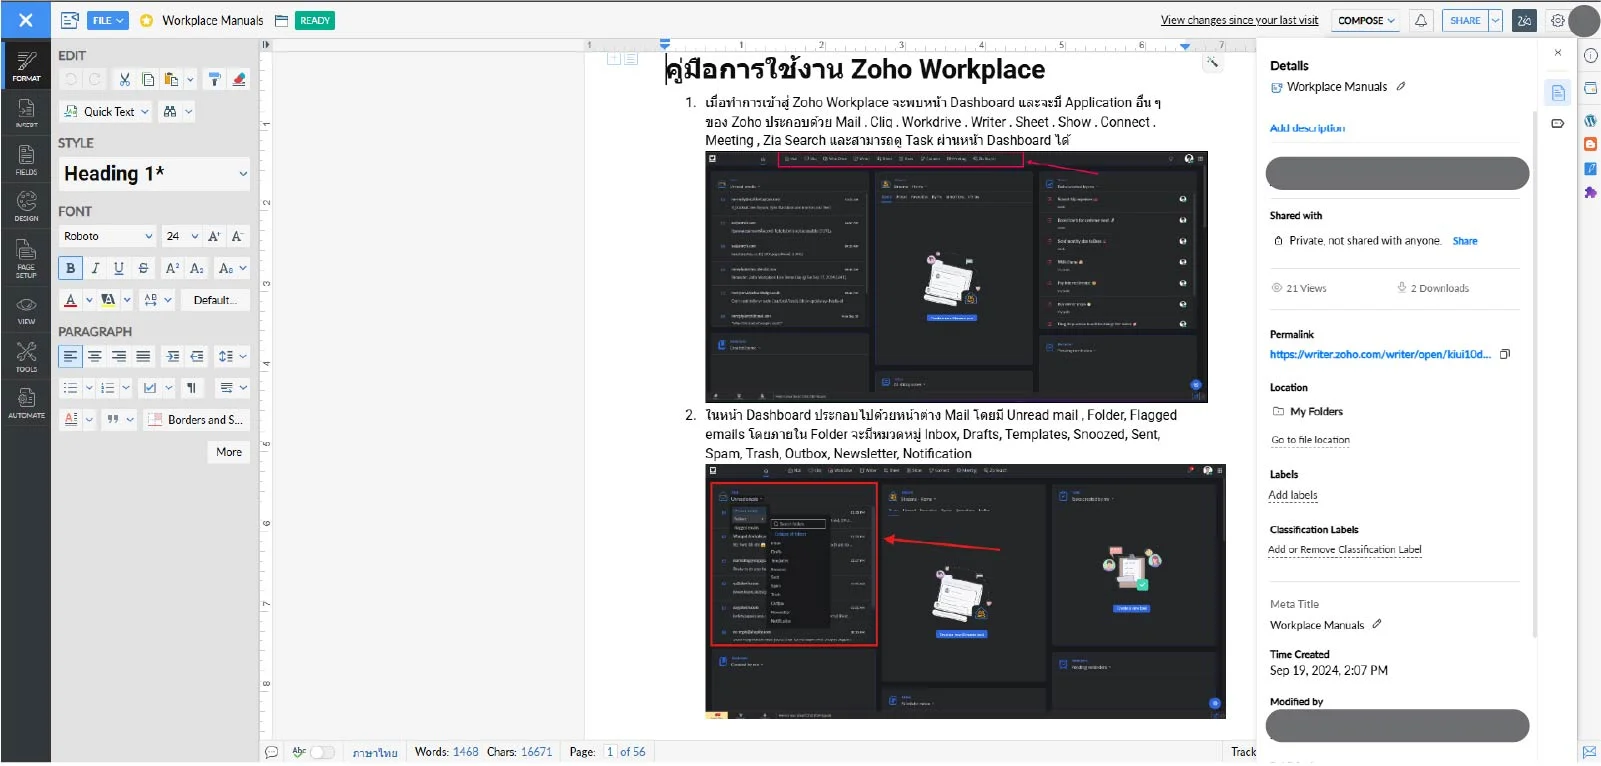
Task: Toggle show paragraph marks pilcrow
Action: click(191, 388)
